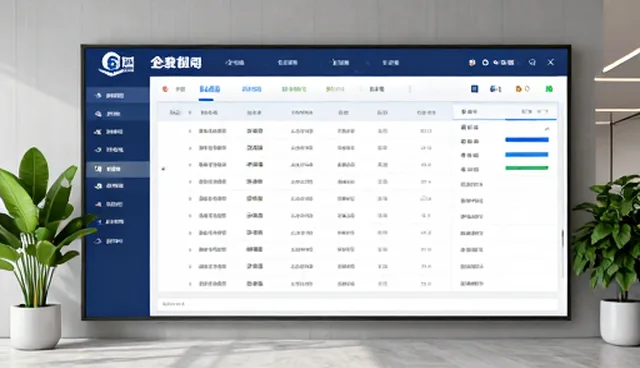
Task: Click the red dot icon before the tabs
Action: coord(165,89)
